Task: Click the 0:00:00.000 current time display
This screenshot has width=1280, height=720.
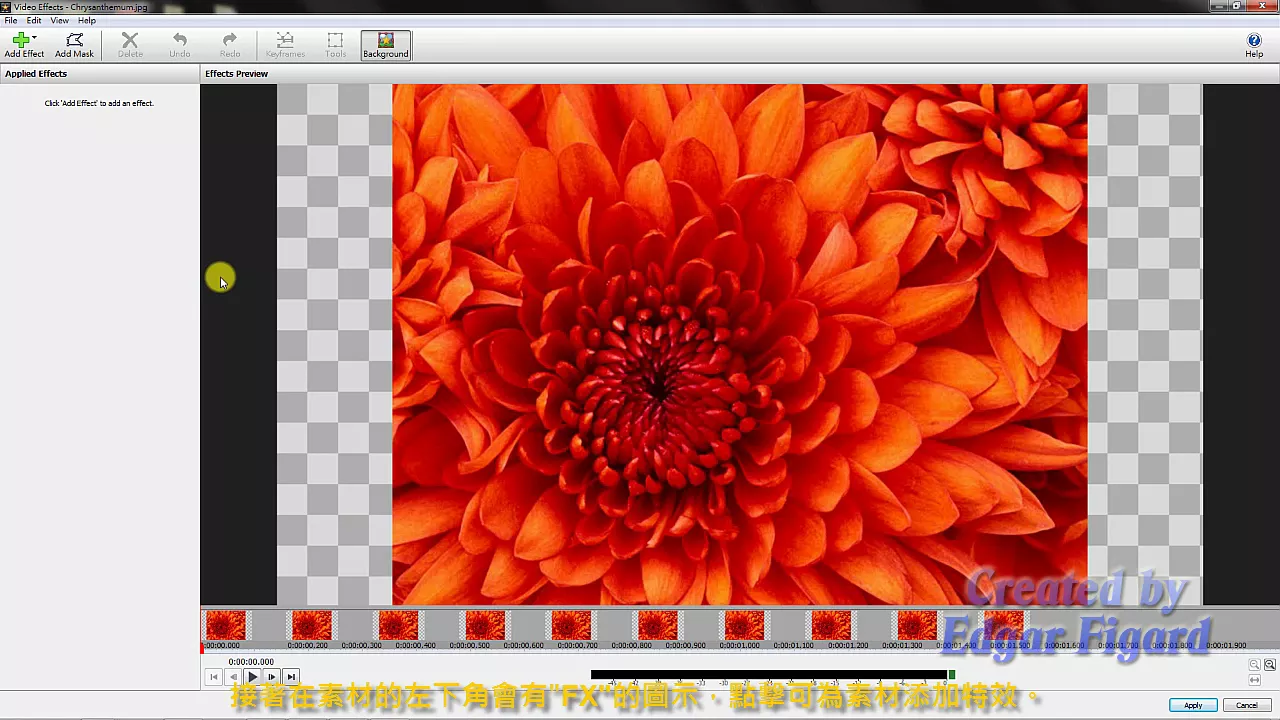Action: [251, 662]
